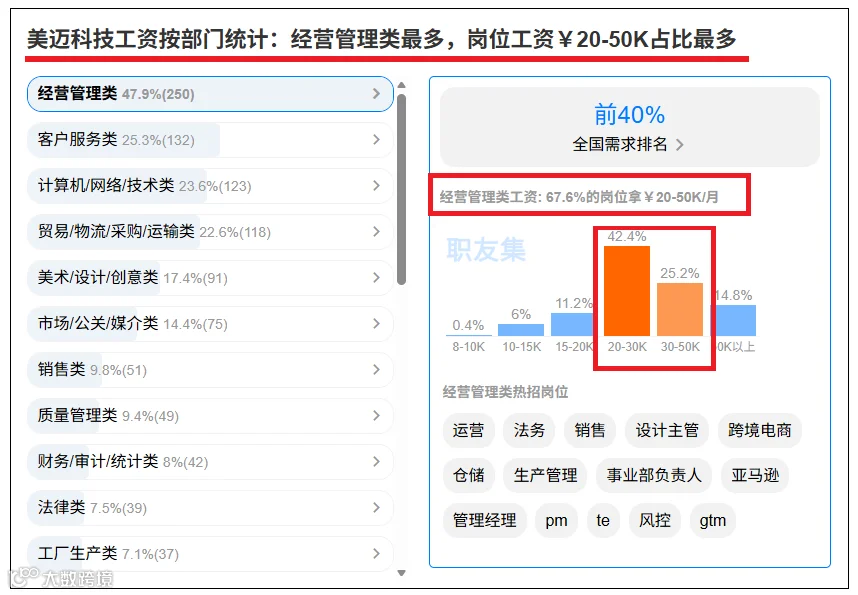Select the 风控 job tag
The width and height of the screenshot is (858, 595).
[x=655, y=520]
